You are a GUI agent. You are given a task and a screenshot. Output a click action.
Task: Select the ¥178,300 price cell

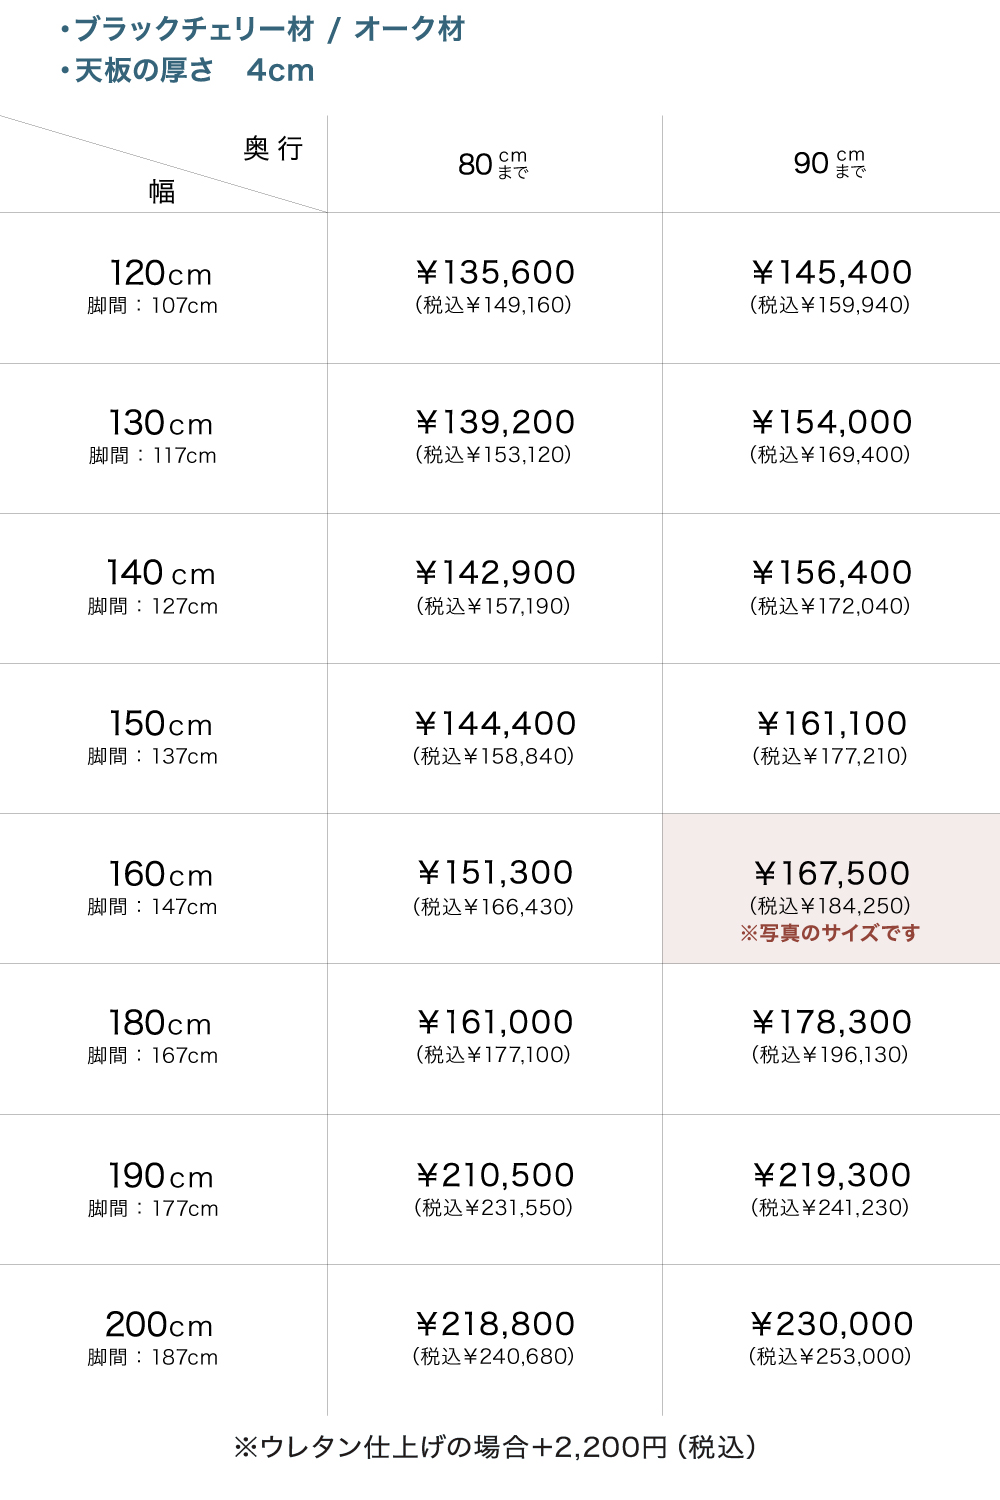pos(831,1023)
